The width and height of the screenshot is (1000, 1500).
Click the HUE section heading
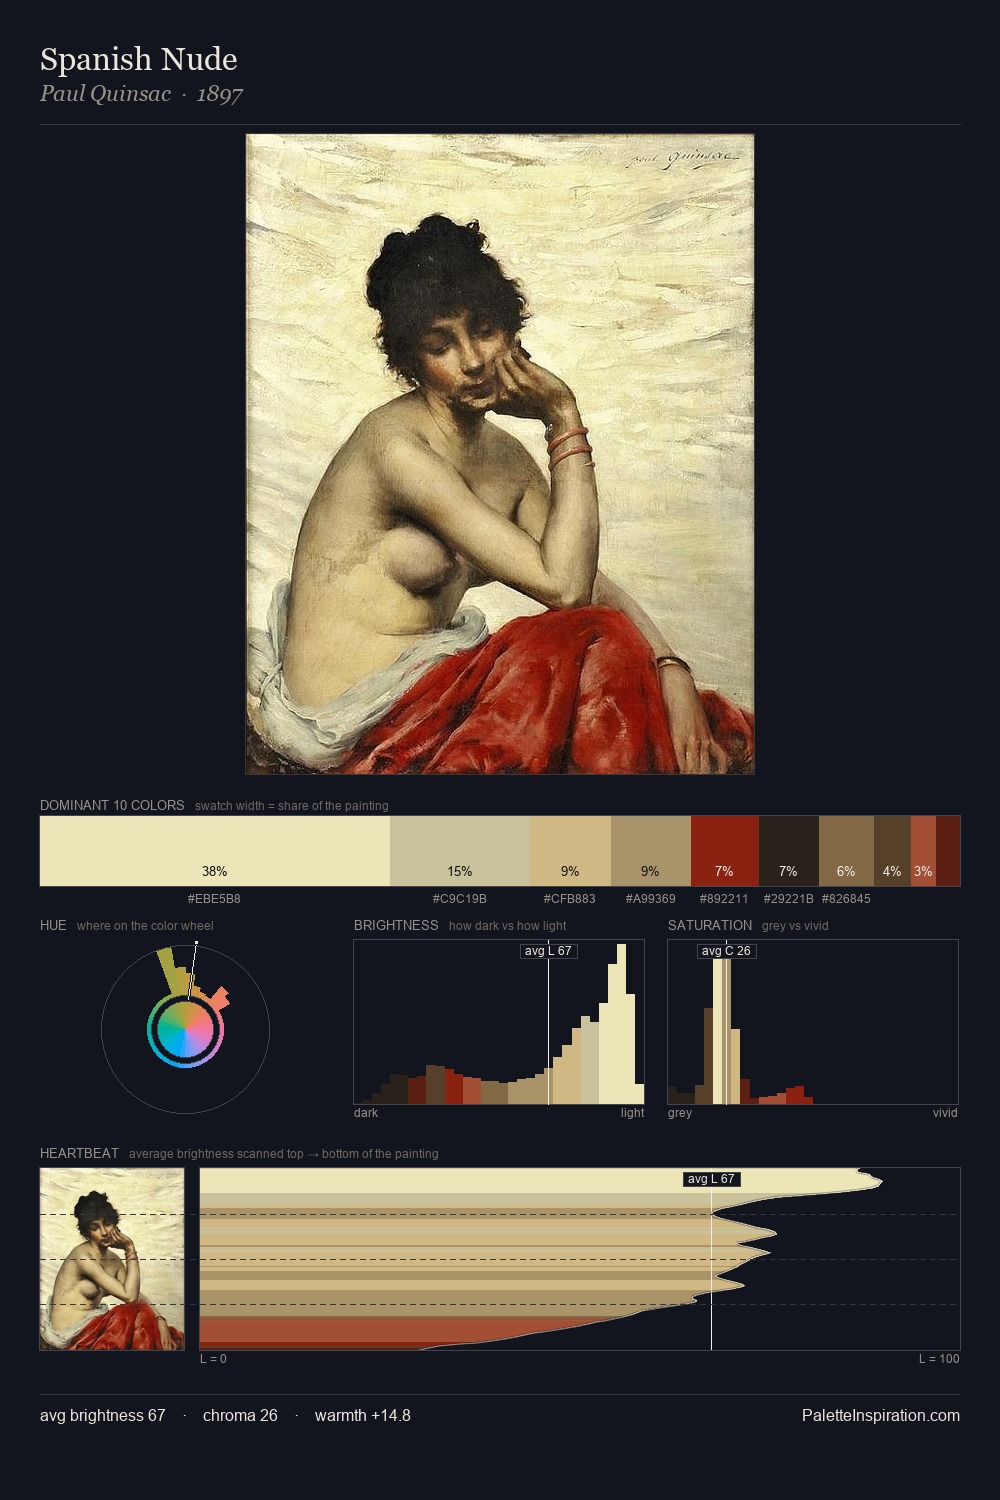(53, 925)
